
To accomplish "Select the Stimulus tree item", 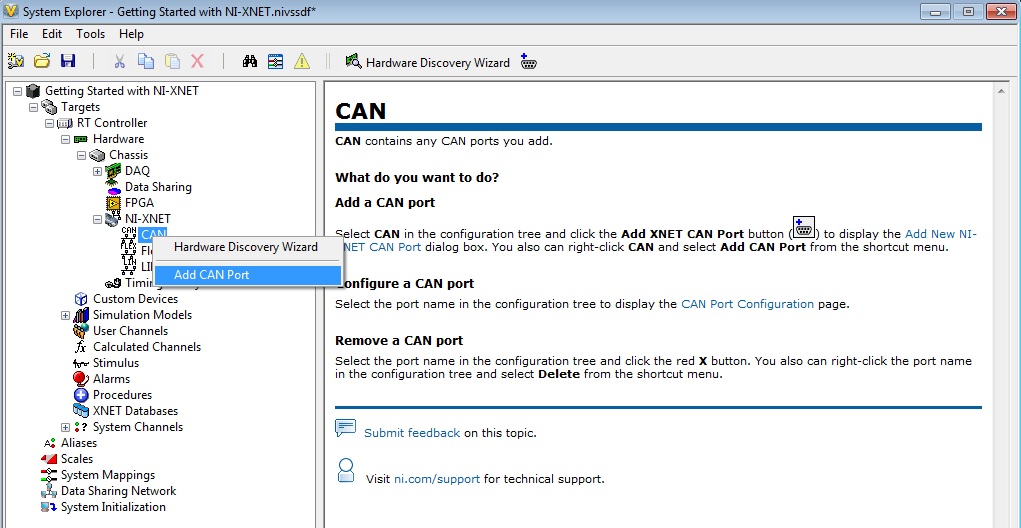I will (x=116, y=363).
